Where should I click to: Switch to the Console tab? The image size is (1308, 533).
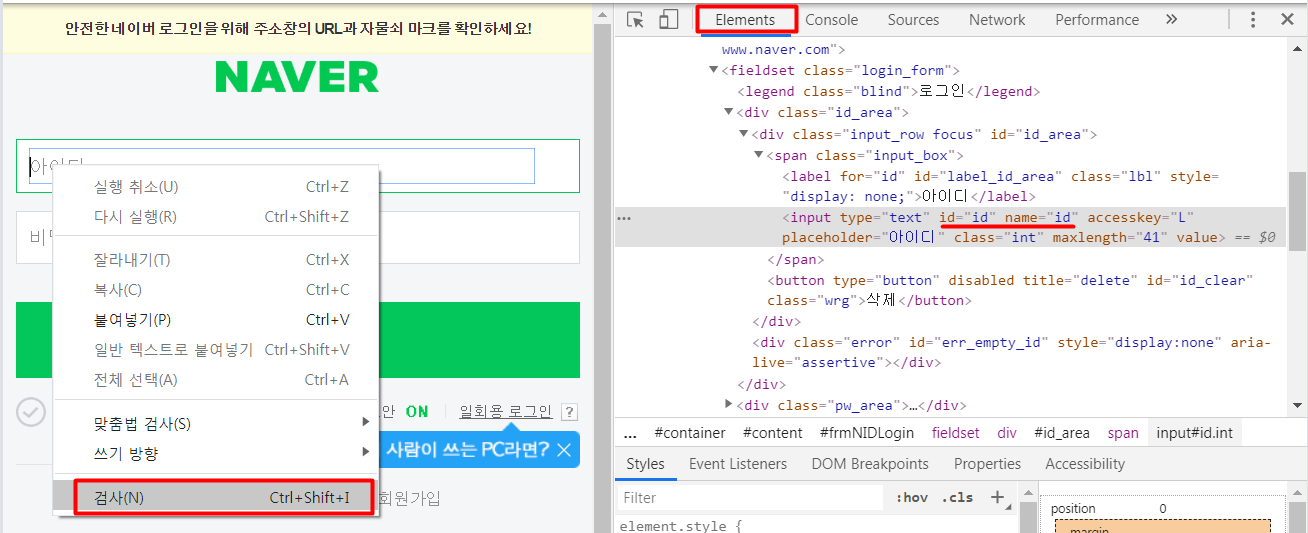tap(832, 20)
